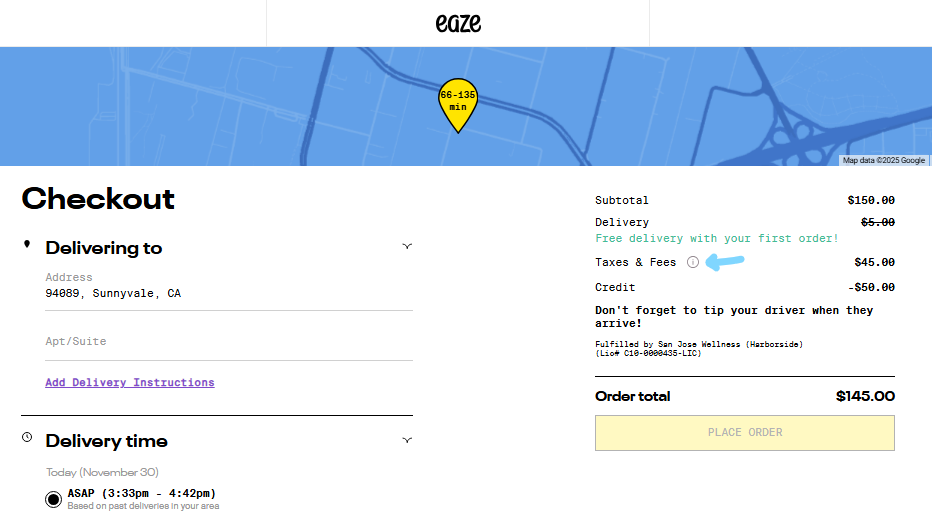Click the Map data Google attribution
Screen dimensions: 932x522
883,160
